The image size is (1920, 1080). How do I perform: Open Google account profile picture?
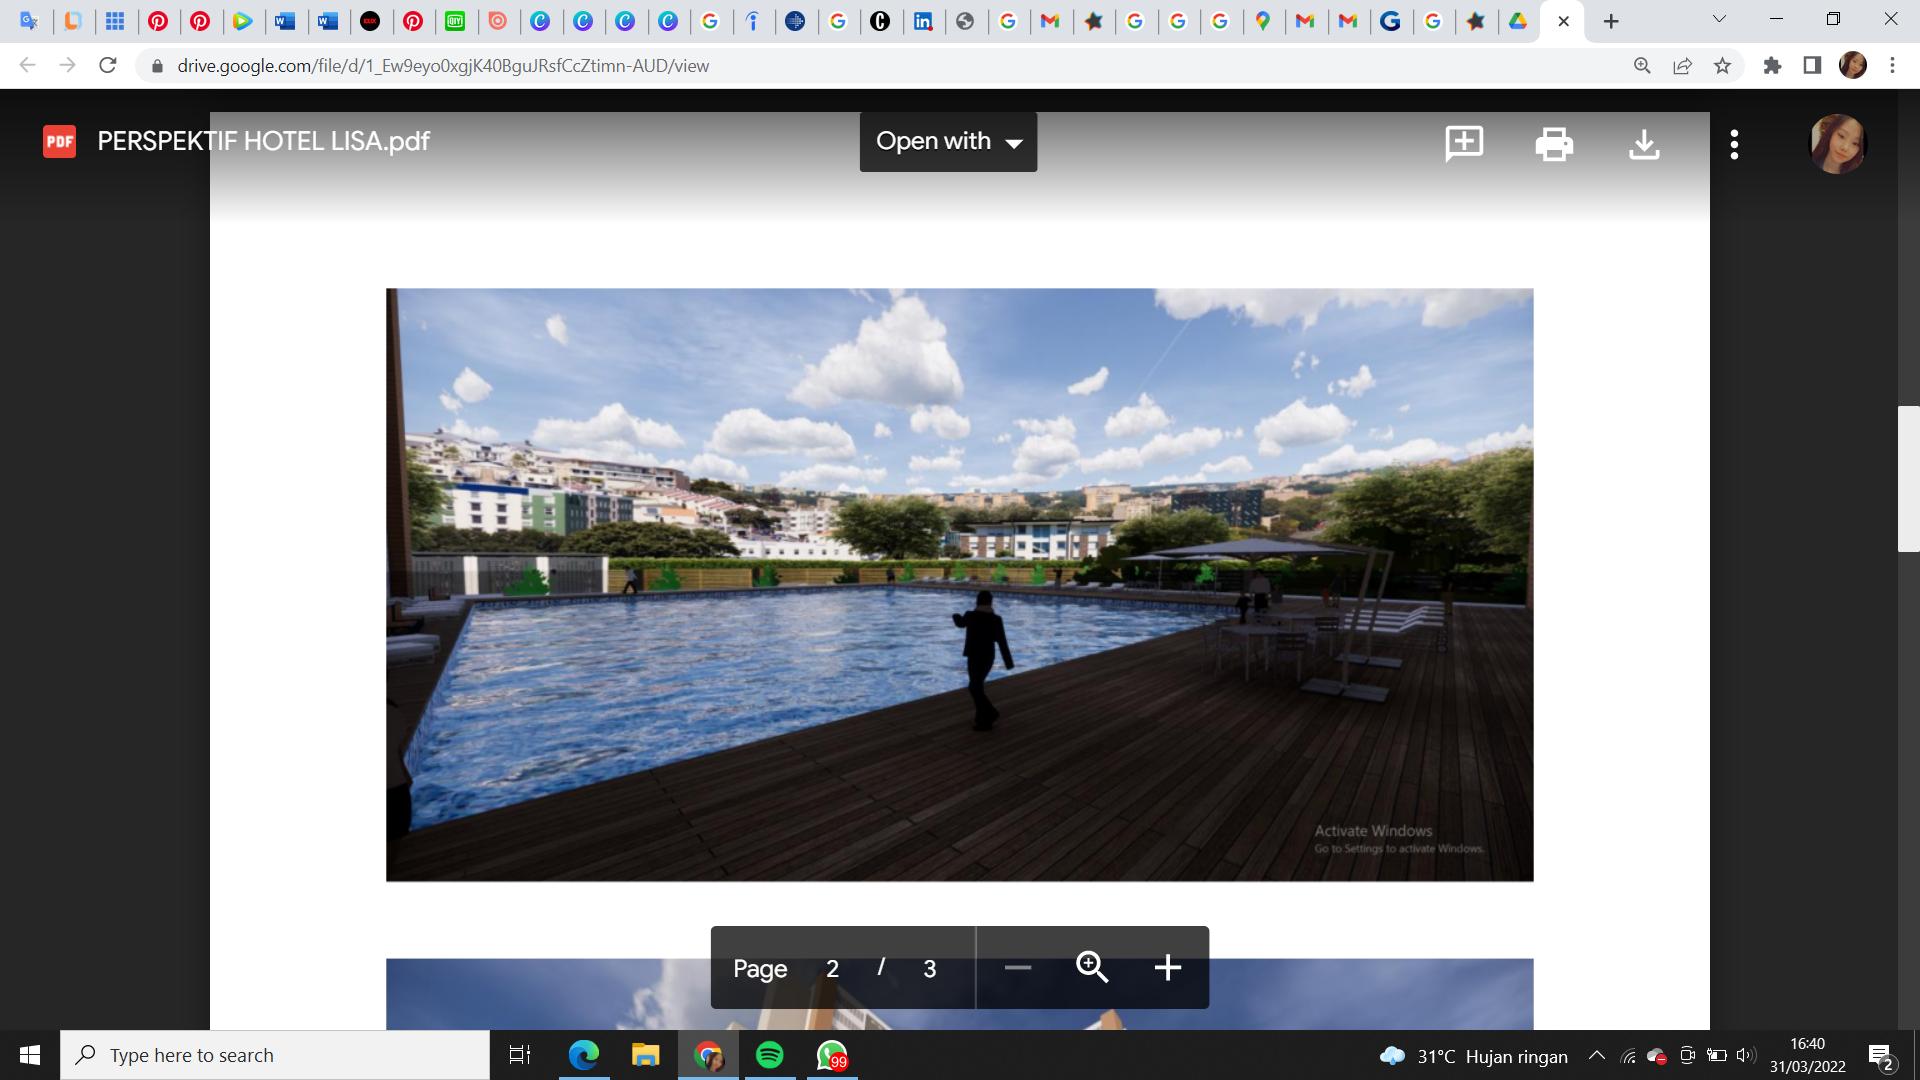click(1838, 144)
